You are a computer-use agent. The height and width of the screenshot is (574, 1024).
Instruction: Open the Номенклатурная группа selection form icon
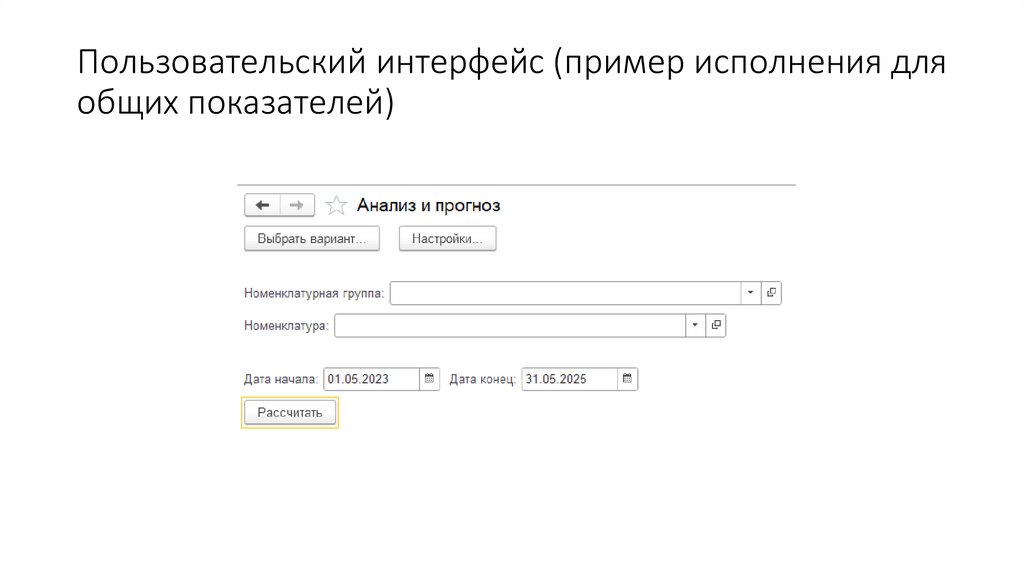[771, 293]
